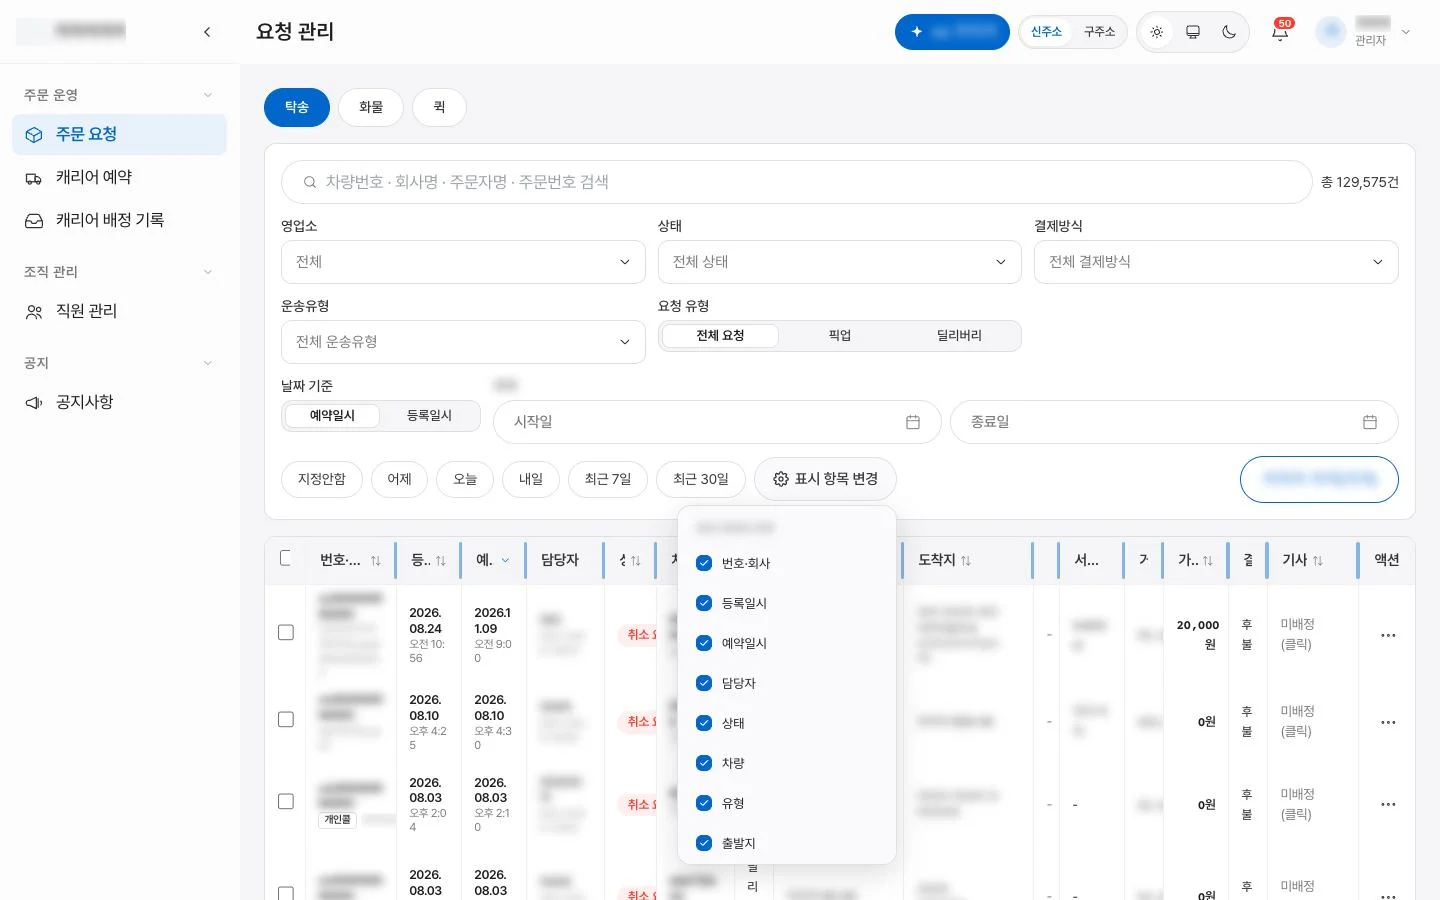Click search magnifier icon in search bar
Image resolution: width=1440 pixels, height=900 pixels.
[x=310, y=182]
